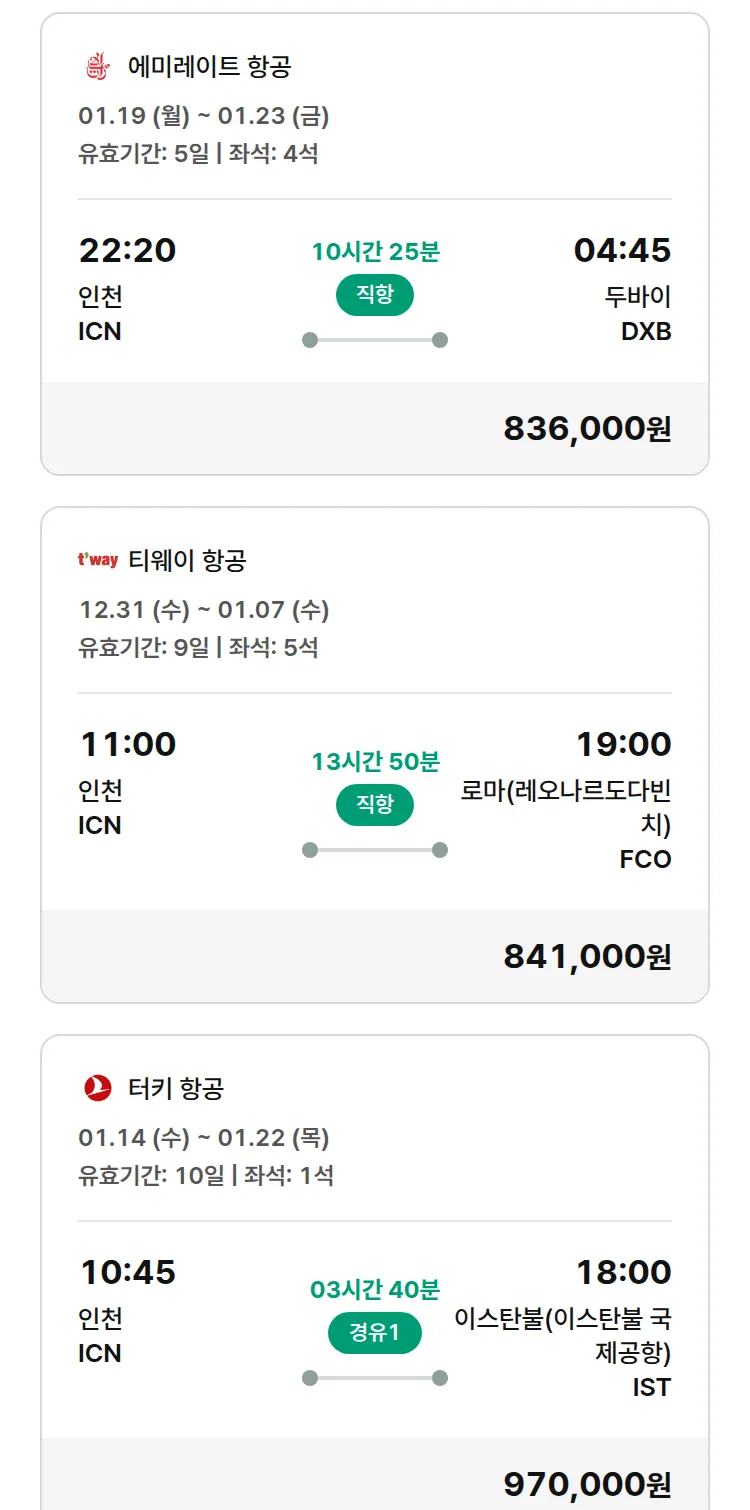Screen dimensions: 750x1510
Task: Open the 티웨이 항공 flight card title
Action: [x=187, y=560]
